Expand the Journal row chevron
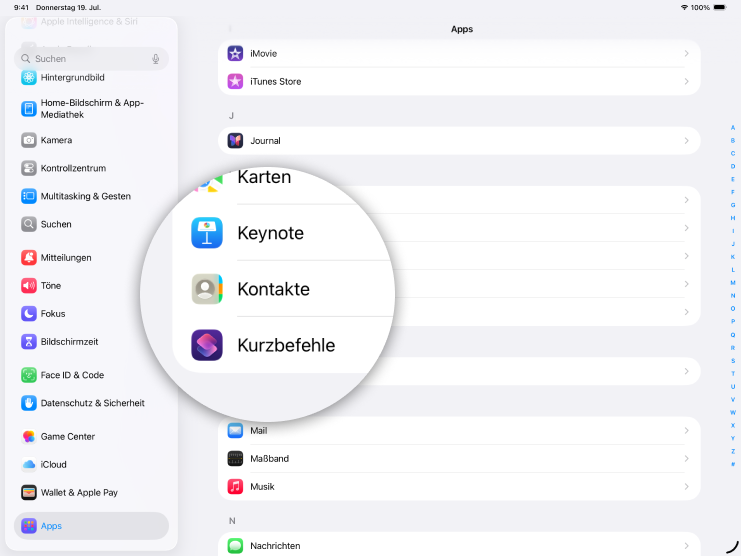Viewport: 741px width, 556px height. point(686,141)
